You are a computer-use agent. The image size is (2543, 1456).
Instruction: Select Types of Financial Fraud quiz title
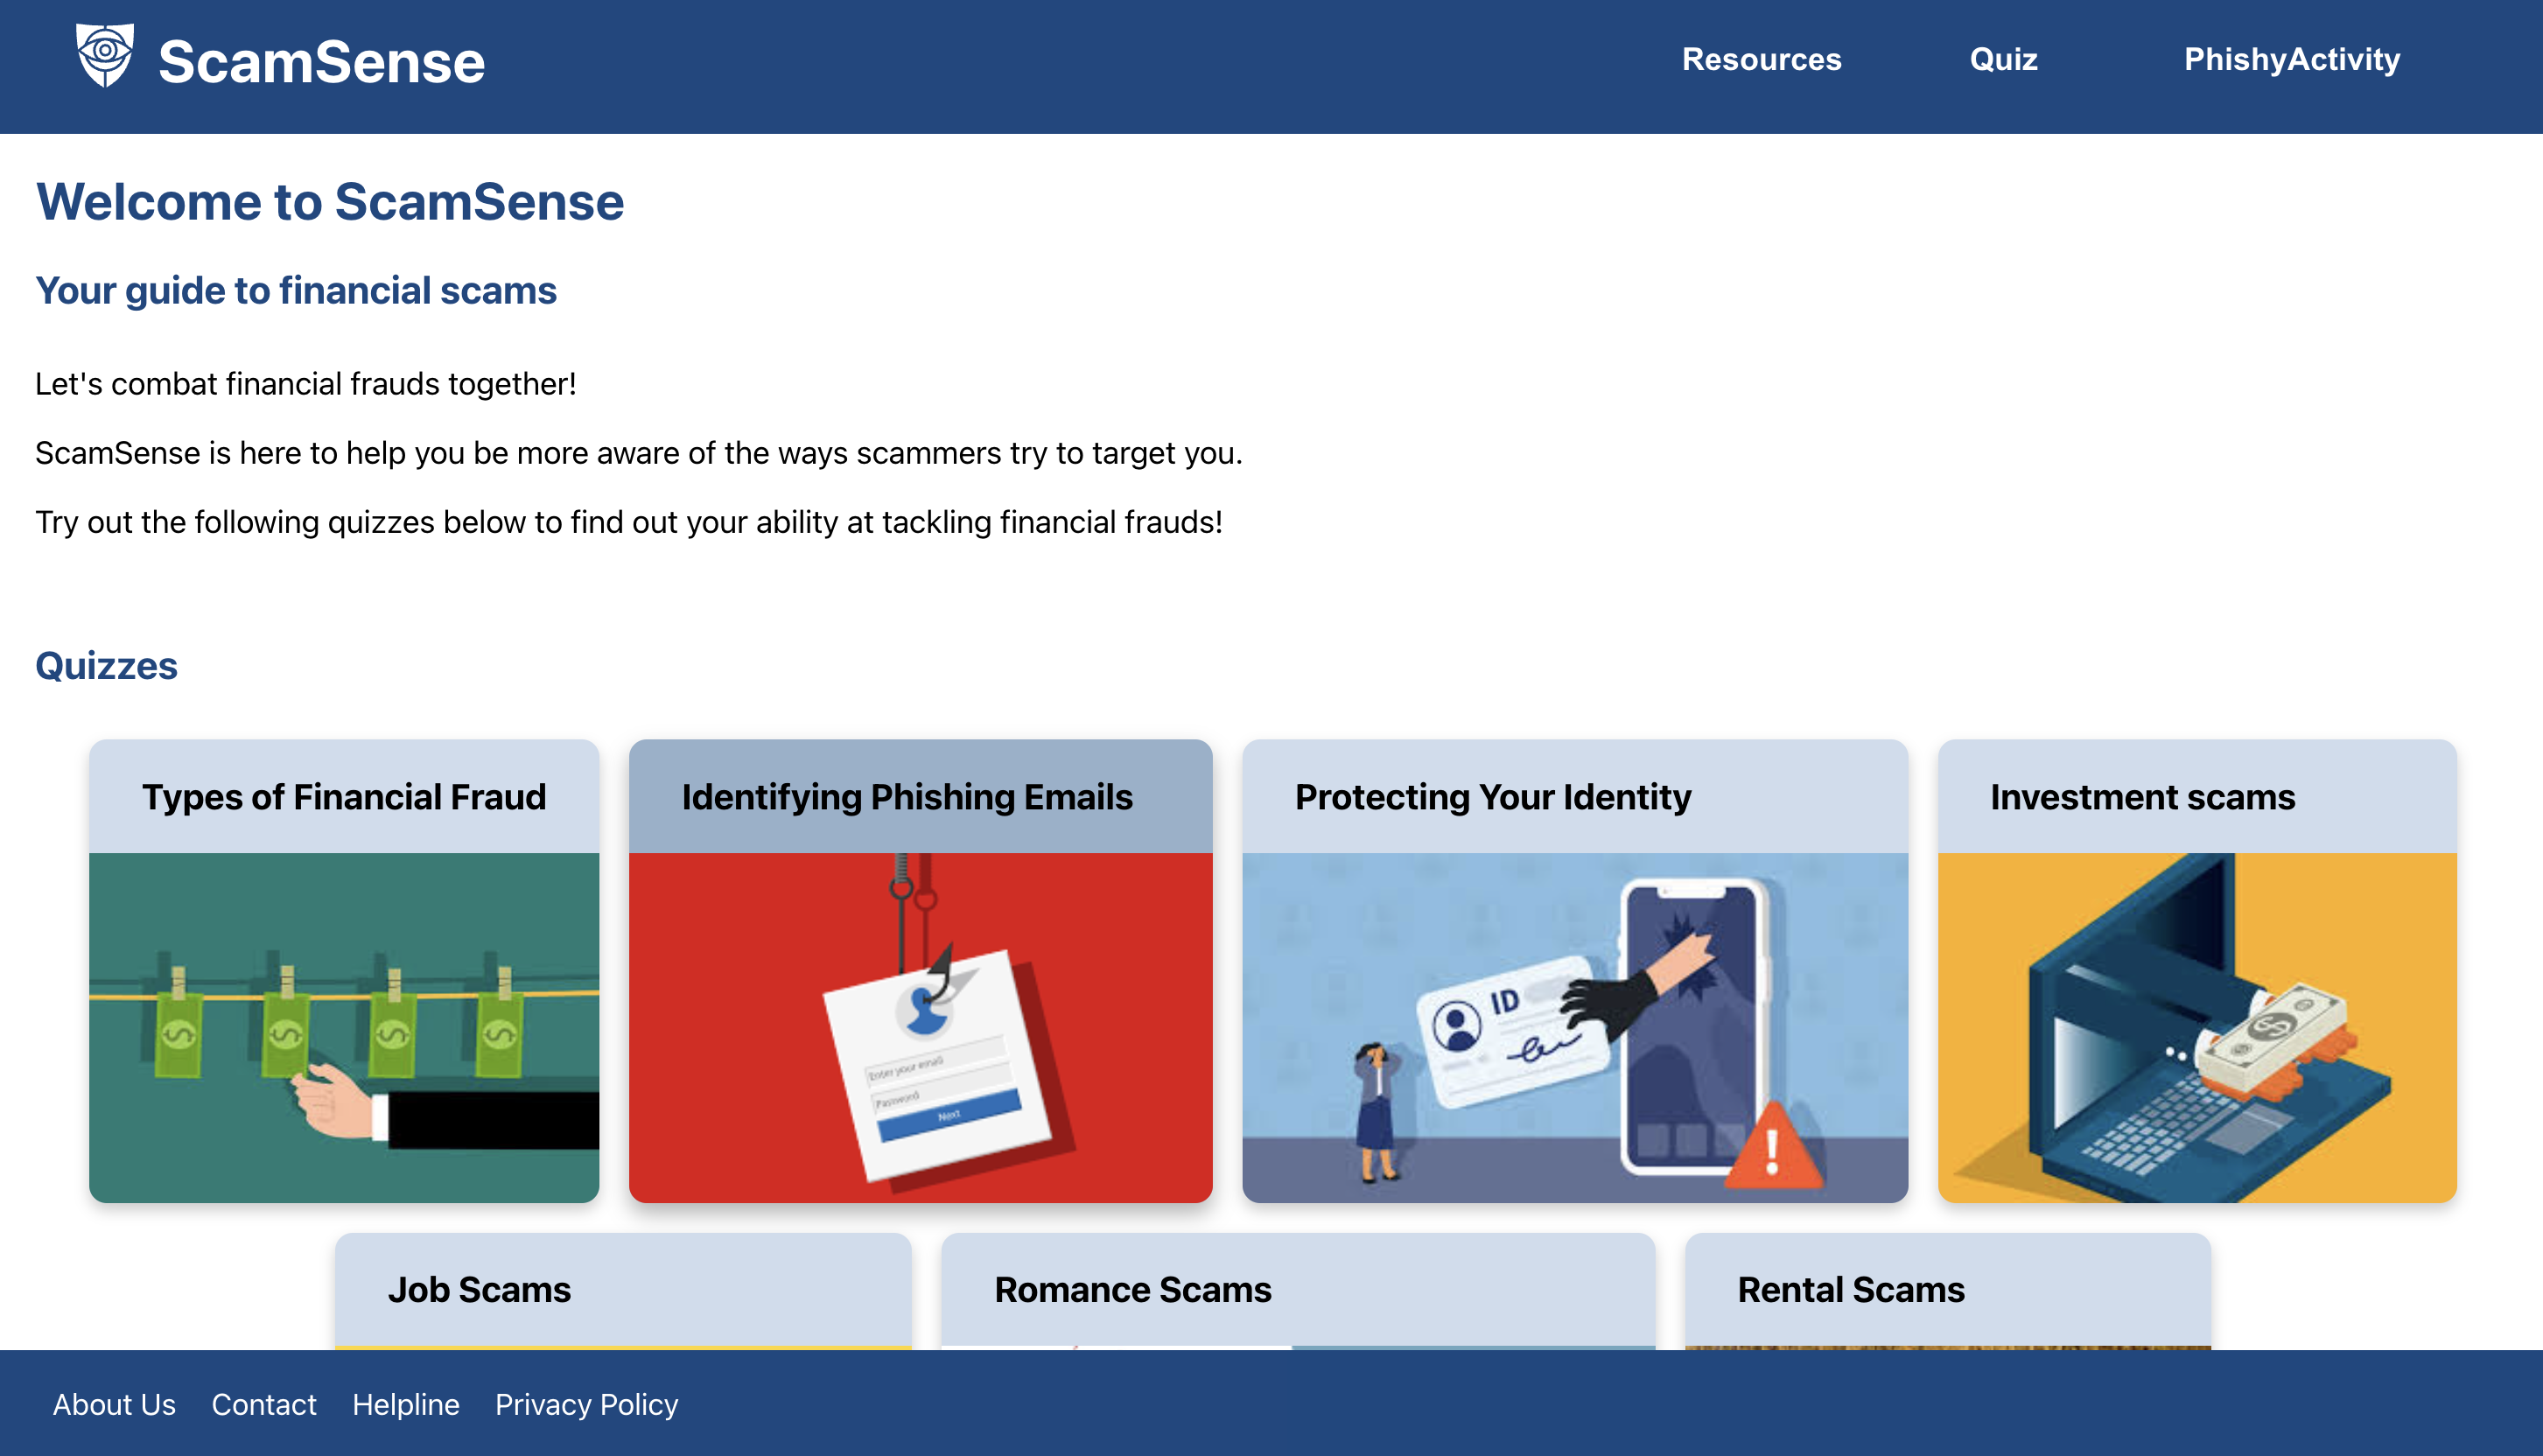344,797
